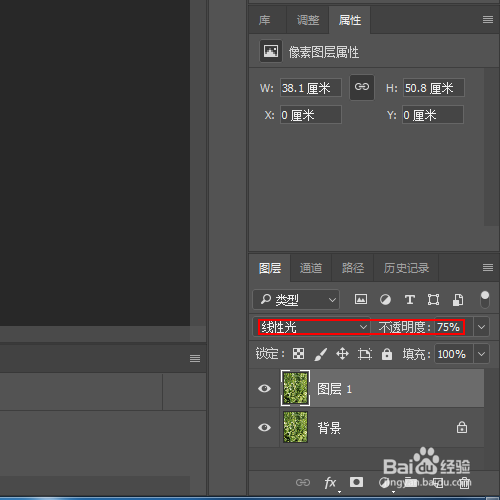
Task: Click the 背景 layer thumbnail
Action: pyautogui.click(x=295, y=427)
